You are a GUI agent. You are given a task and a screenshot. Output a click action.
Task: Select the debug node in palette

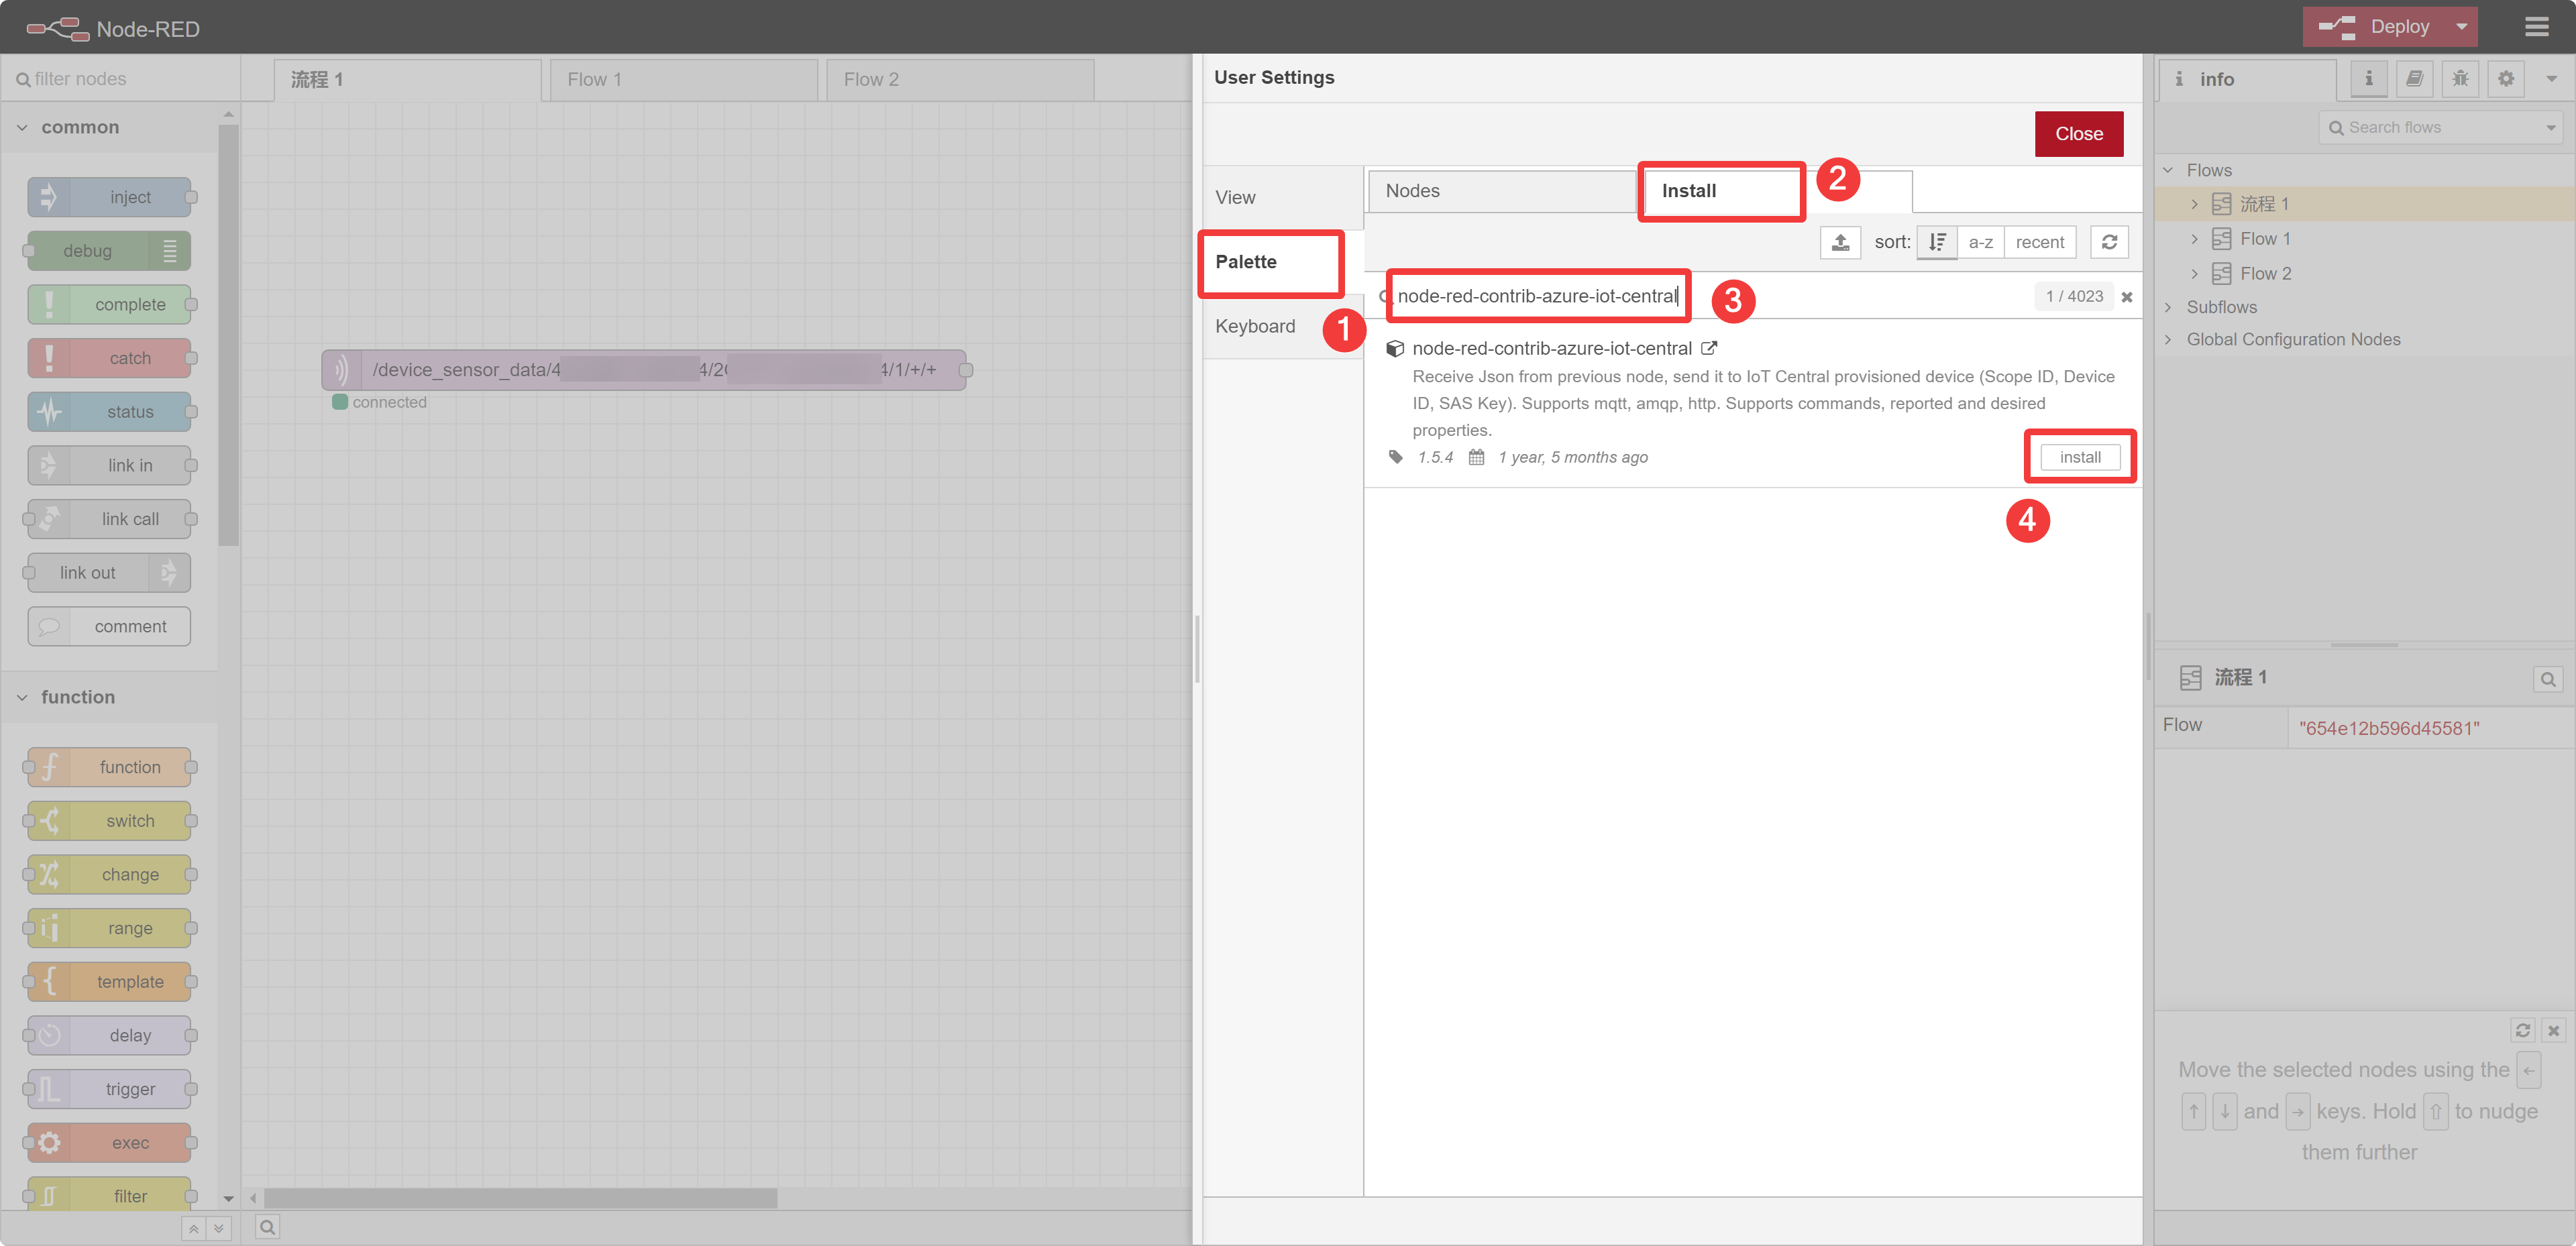[110, 251]
